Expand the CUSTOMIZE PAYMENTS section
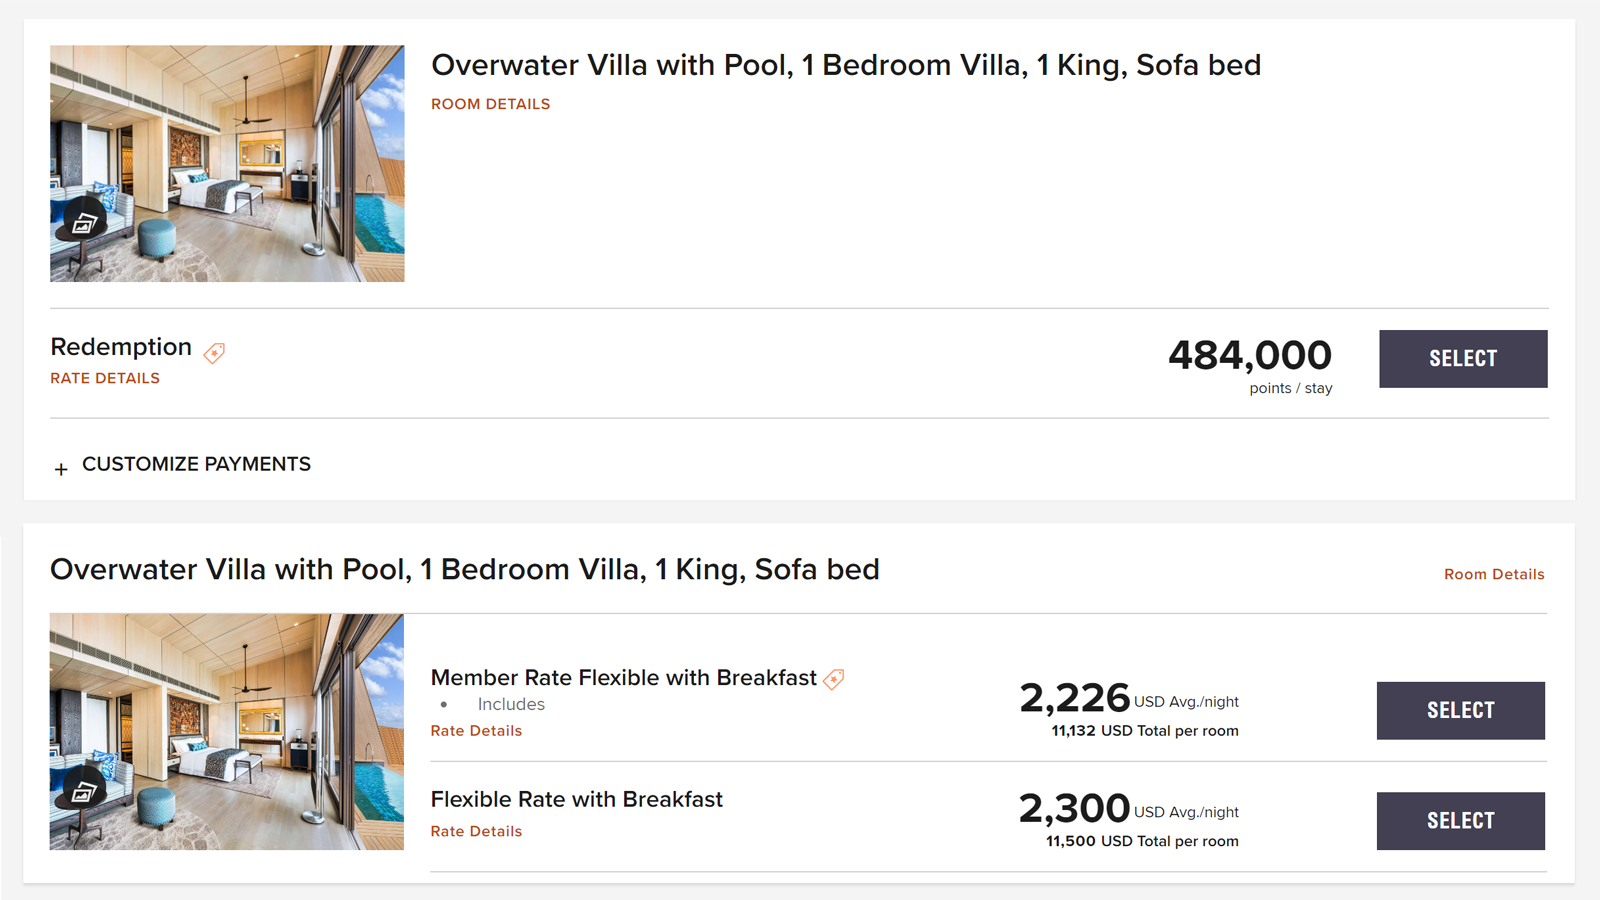Screen dimensions: 1600x900 tap(196, 464)
